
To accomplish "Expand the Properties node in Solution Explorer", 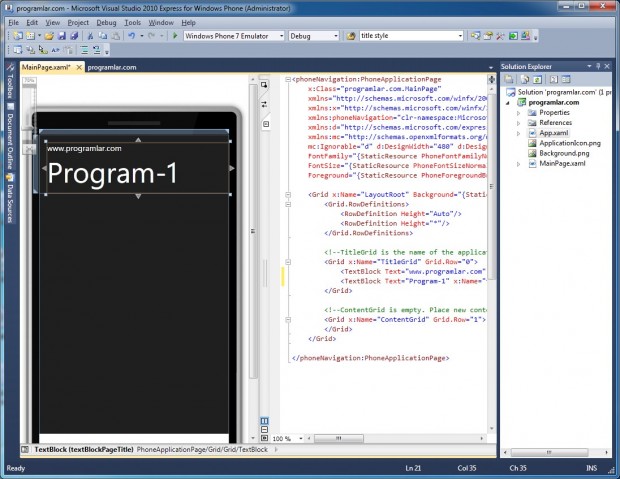I will click(x=518, y=113).
